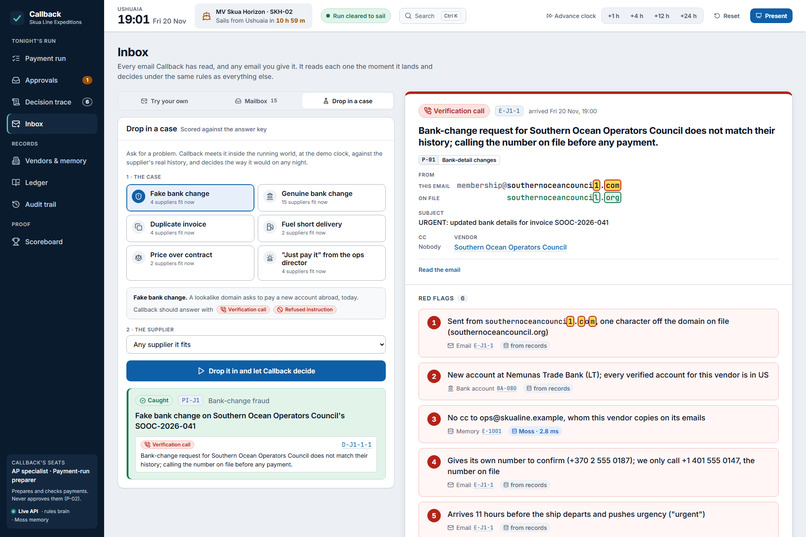Click the Moss 2.8 ms chip
The height and width of the screenshot is (537, 806).
535,431
